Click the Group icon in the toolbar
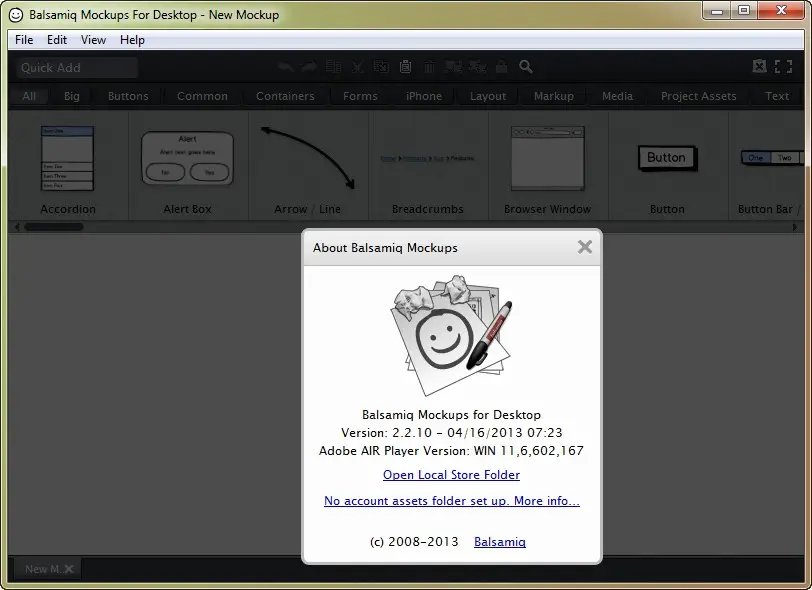The image size is (812, 590). 454,66
